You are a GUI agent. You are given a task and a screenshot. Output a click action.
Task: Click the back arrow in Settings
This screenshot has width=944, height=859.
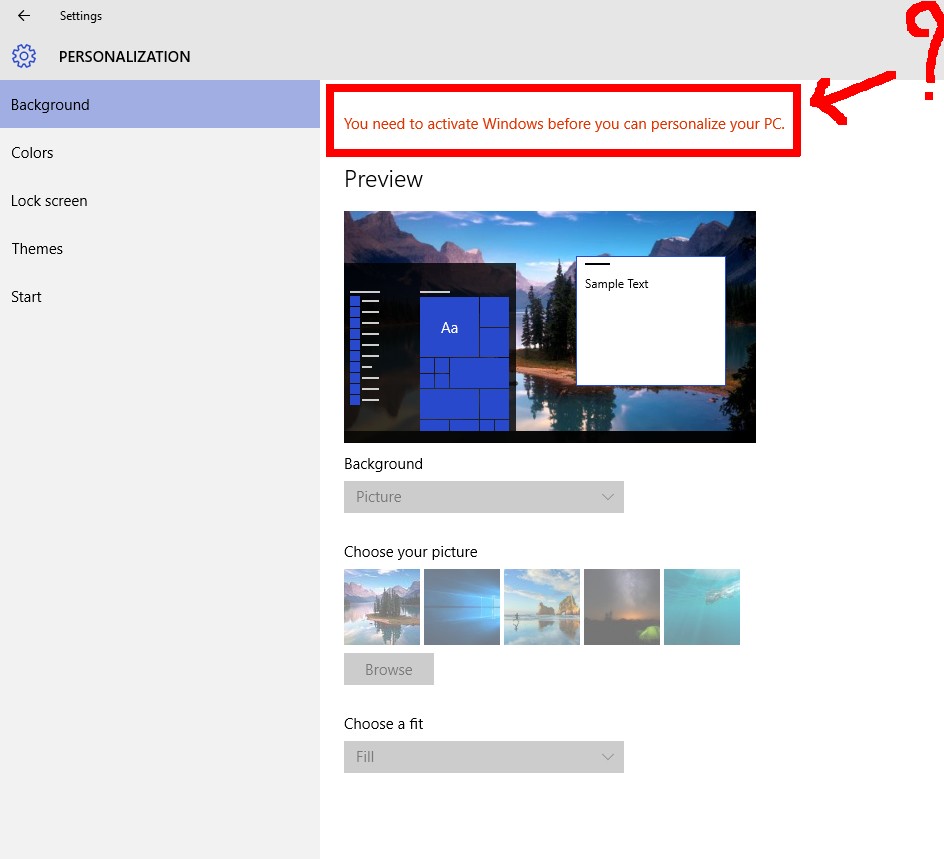[24, 16]
